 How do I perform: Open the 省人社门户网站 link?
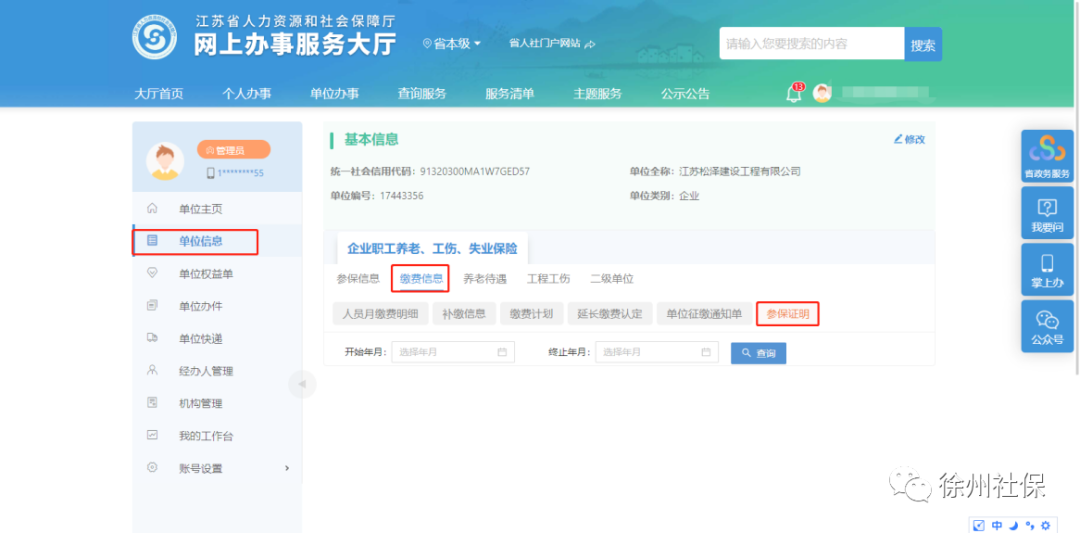click(551, 43)
